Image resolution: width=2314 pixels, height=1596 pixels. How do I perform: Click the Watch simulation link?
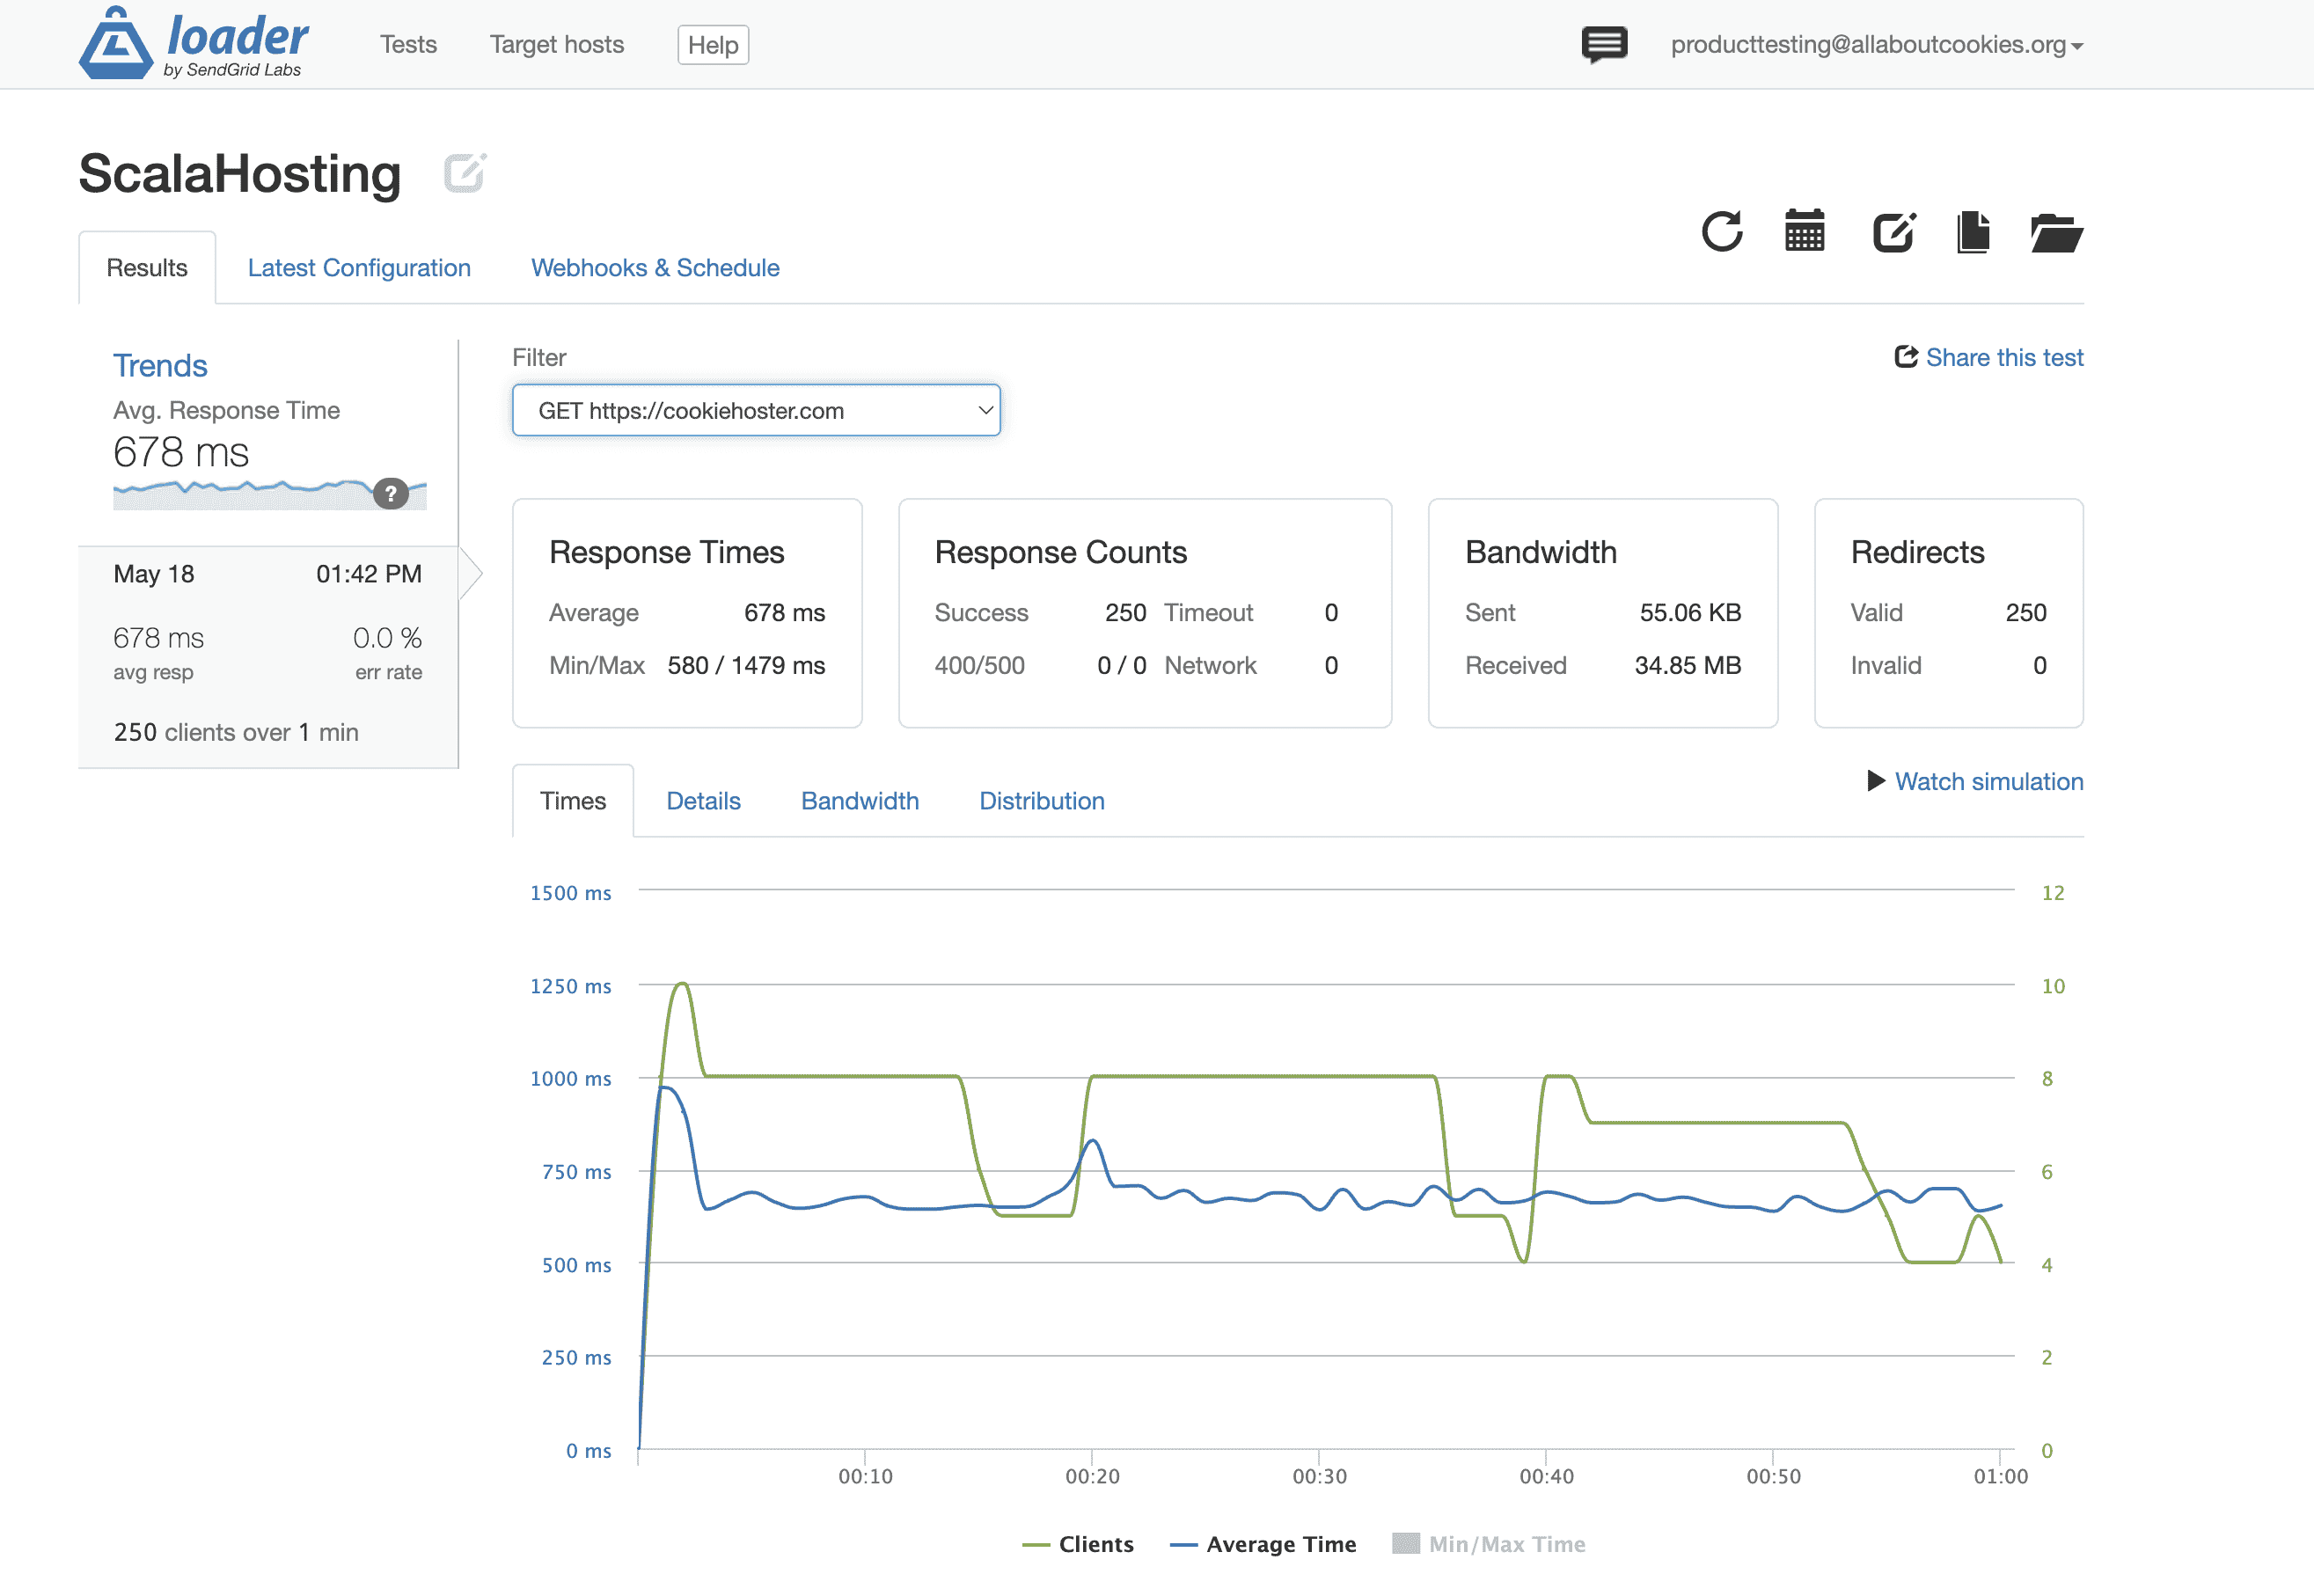1989,782
